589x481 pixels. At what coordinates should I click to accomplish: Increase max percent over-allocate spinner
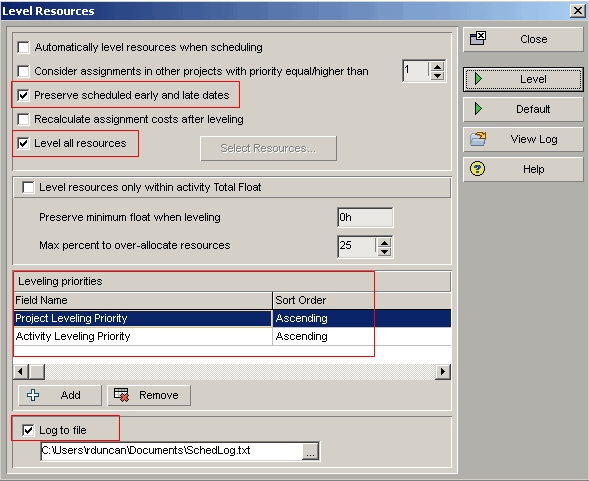384,243
